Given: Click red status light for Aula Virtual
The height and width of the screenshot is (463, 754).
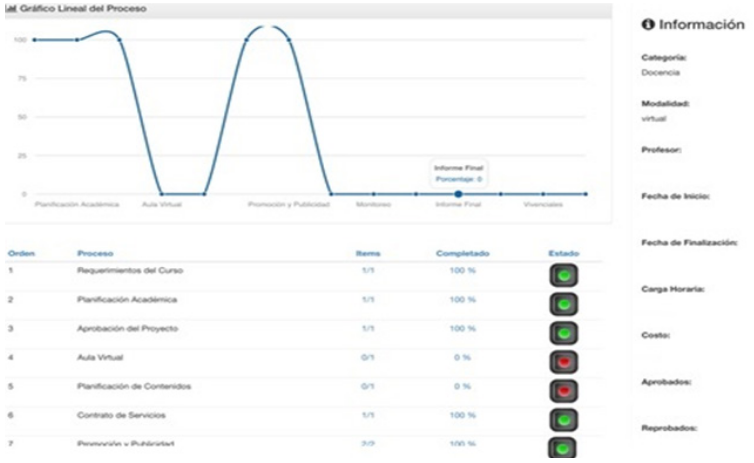Looking at the screenshot, I should 563,361.
